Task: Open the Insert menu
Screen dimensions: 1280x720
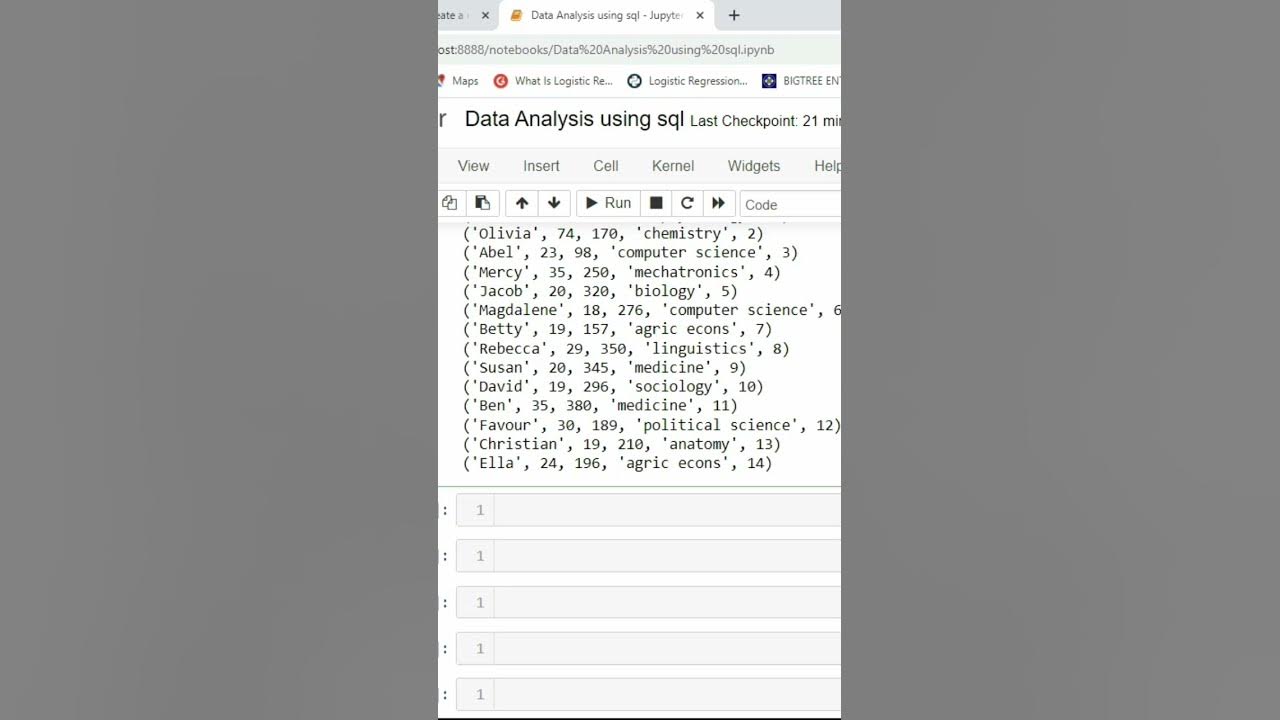Action: [541, 166]
